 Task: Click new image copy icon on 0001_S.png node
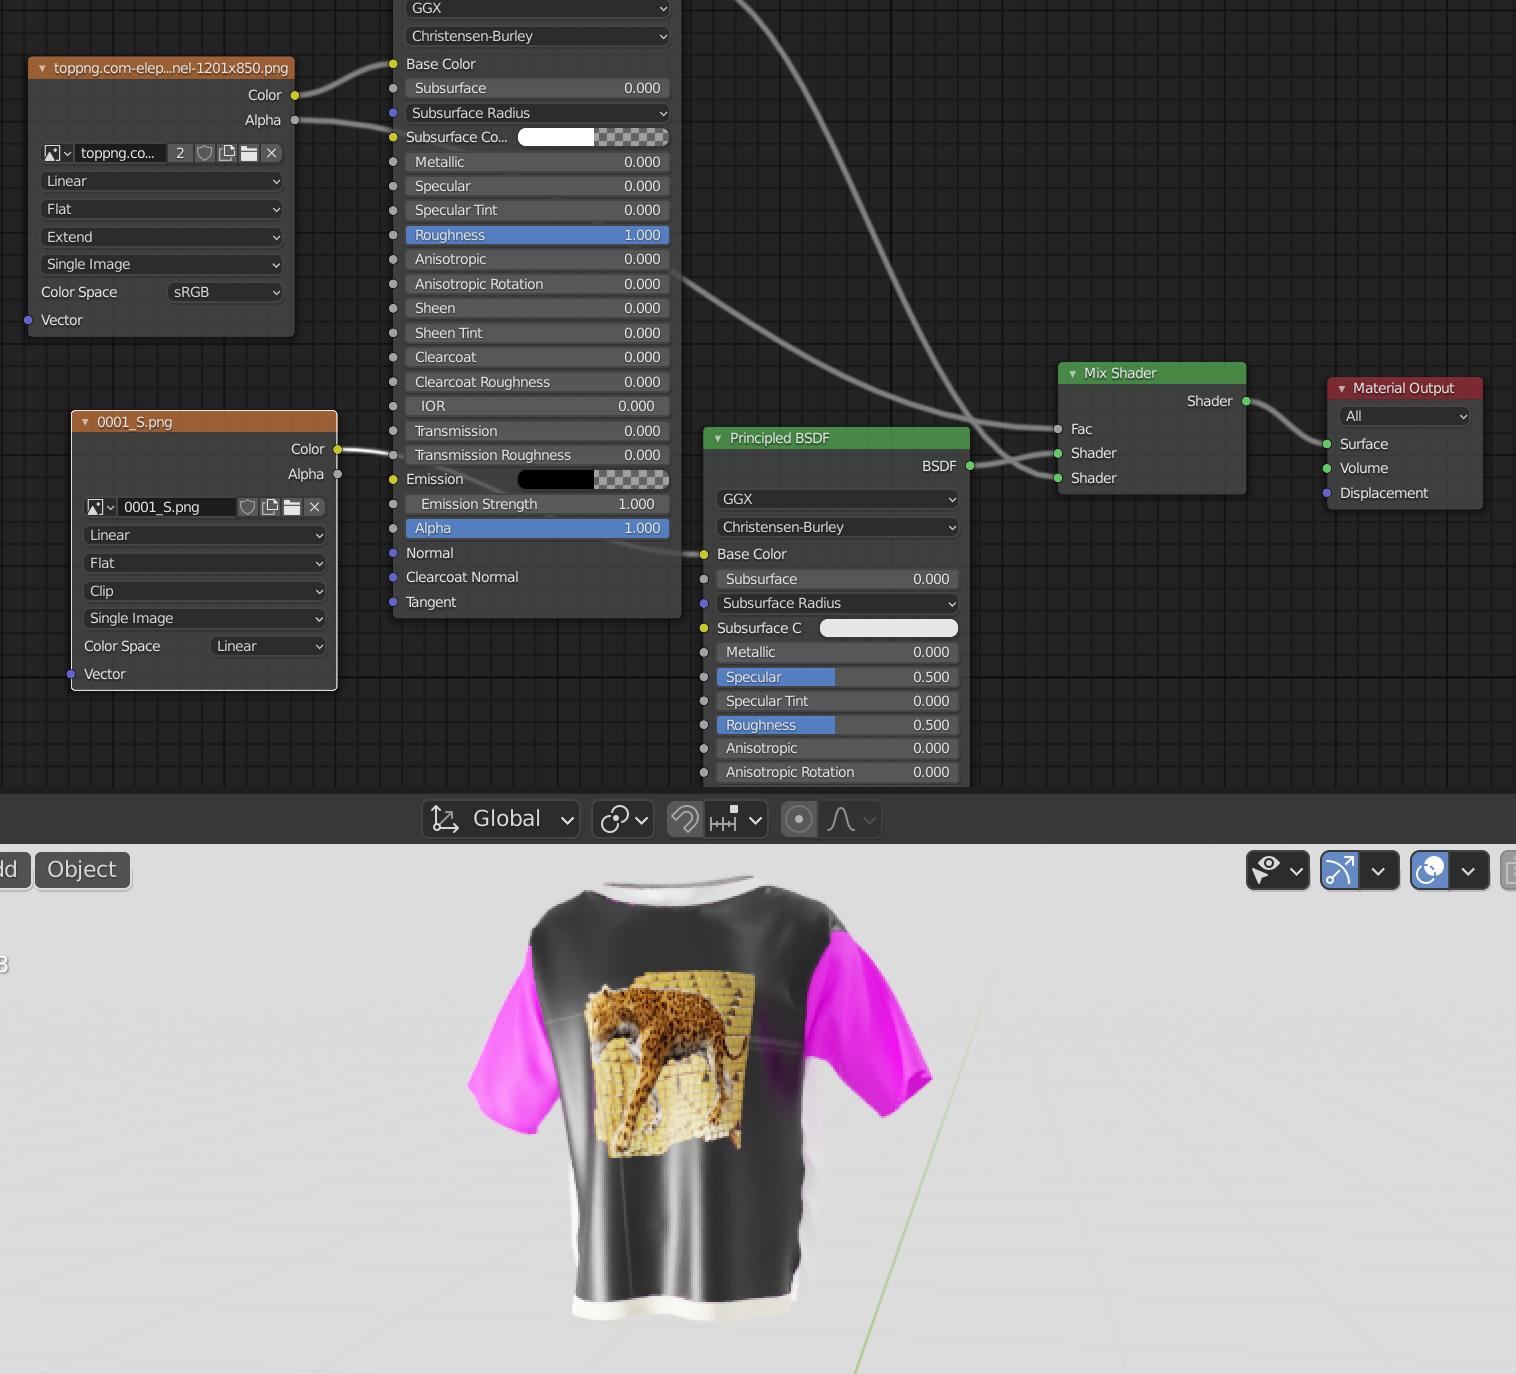[x=270, y=507]
